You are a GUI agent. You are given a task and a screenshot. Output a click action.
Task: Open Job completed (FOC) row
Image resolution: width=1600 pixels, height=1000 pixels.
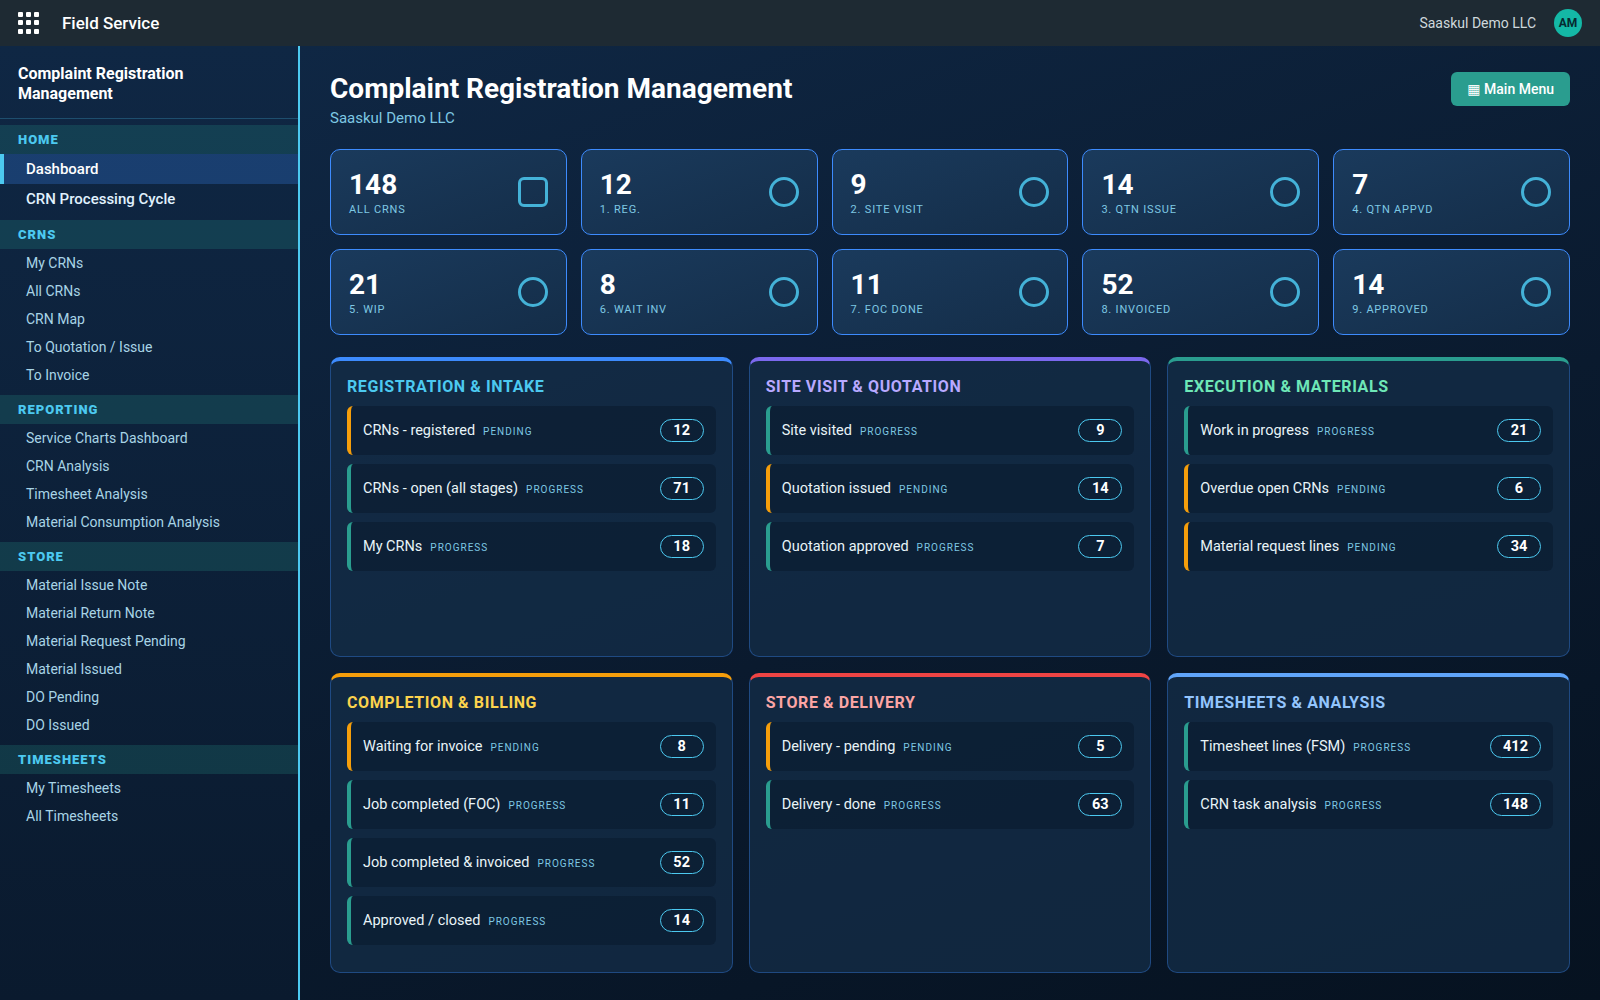(x=531, y=804)
